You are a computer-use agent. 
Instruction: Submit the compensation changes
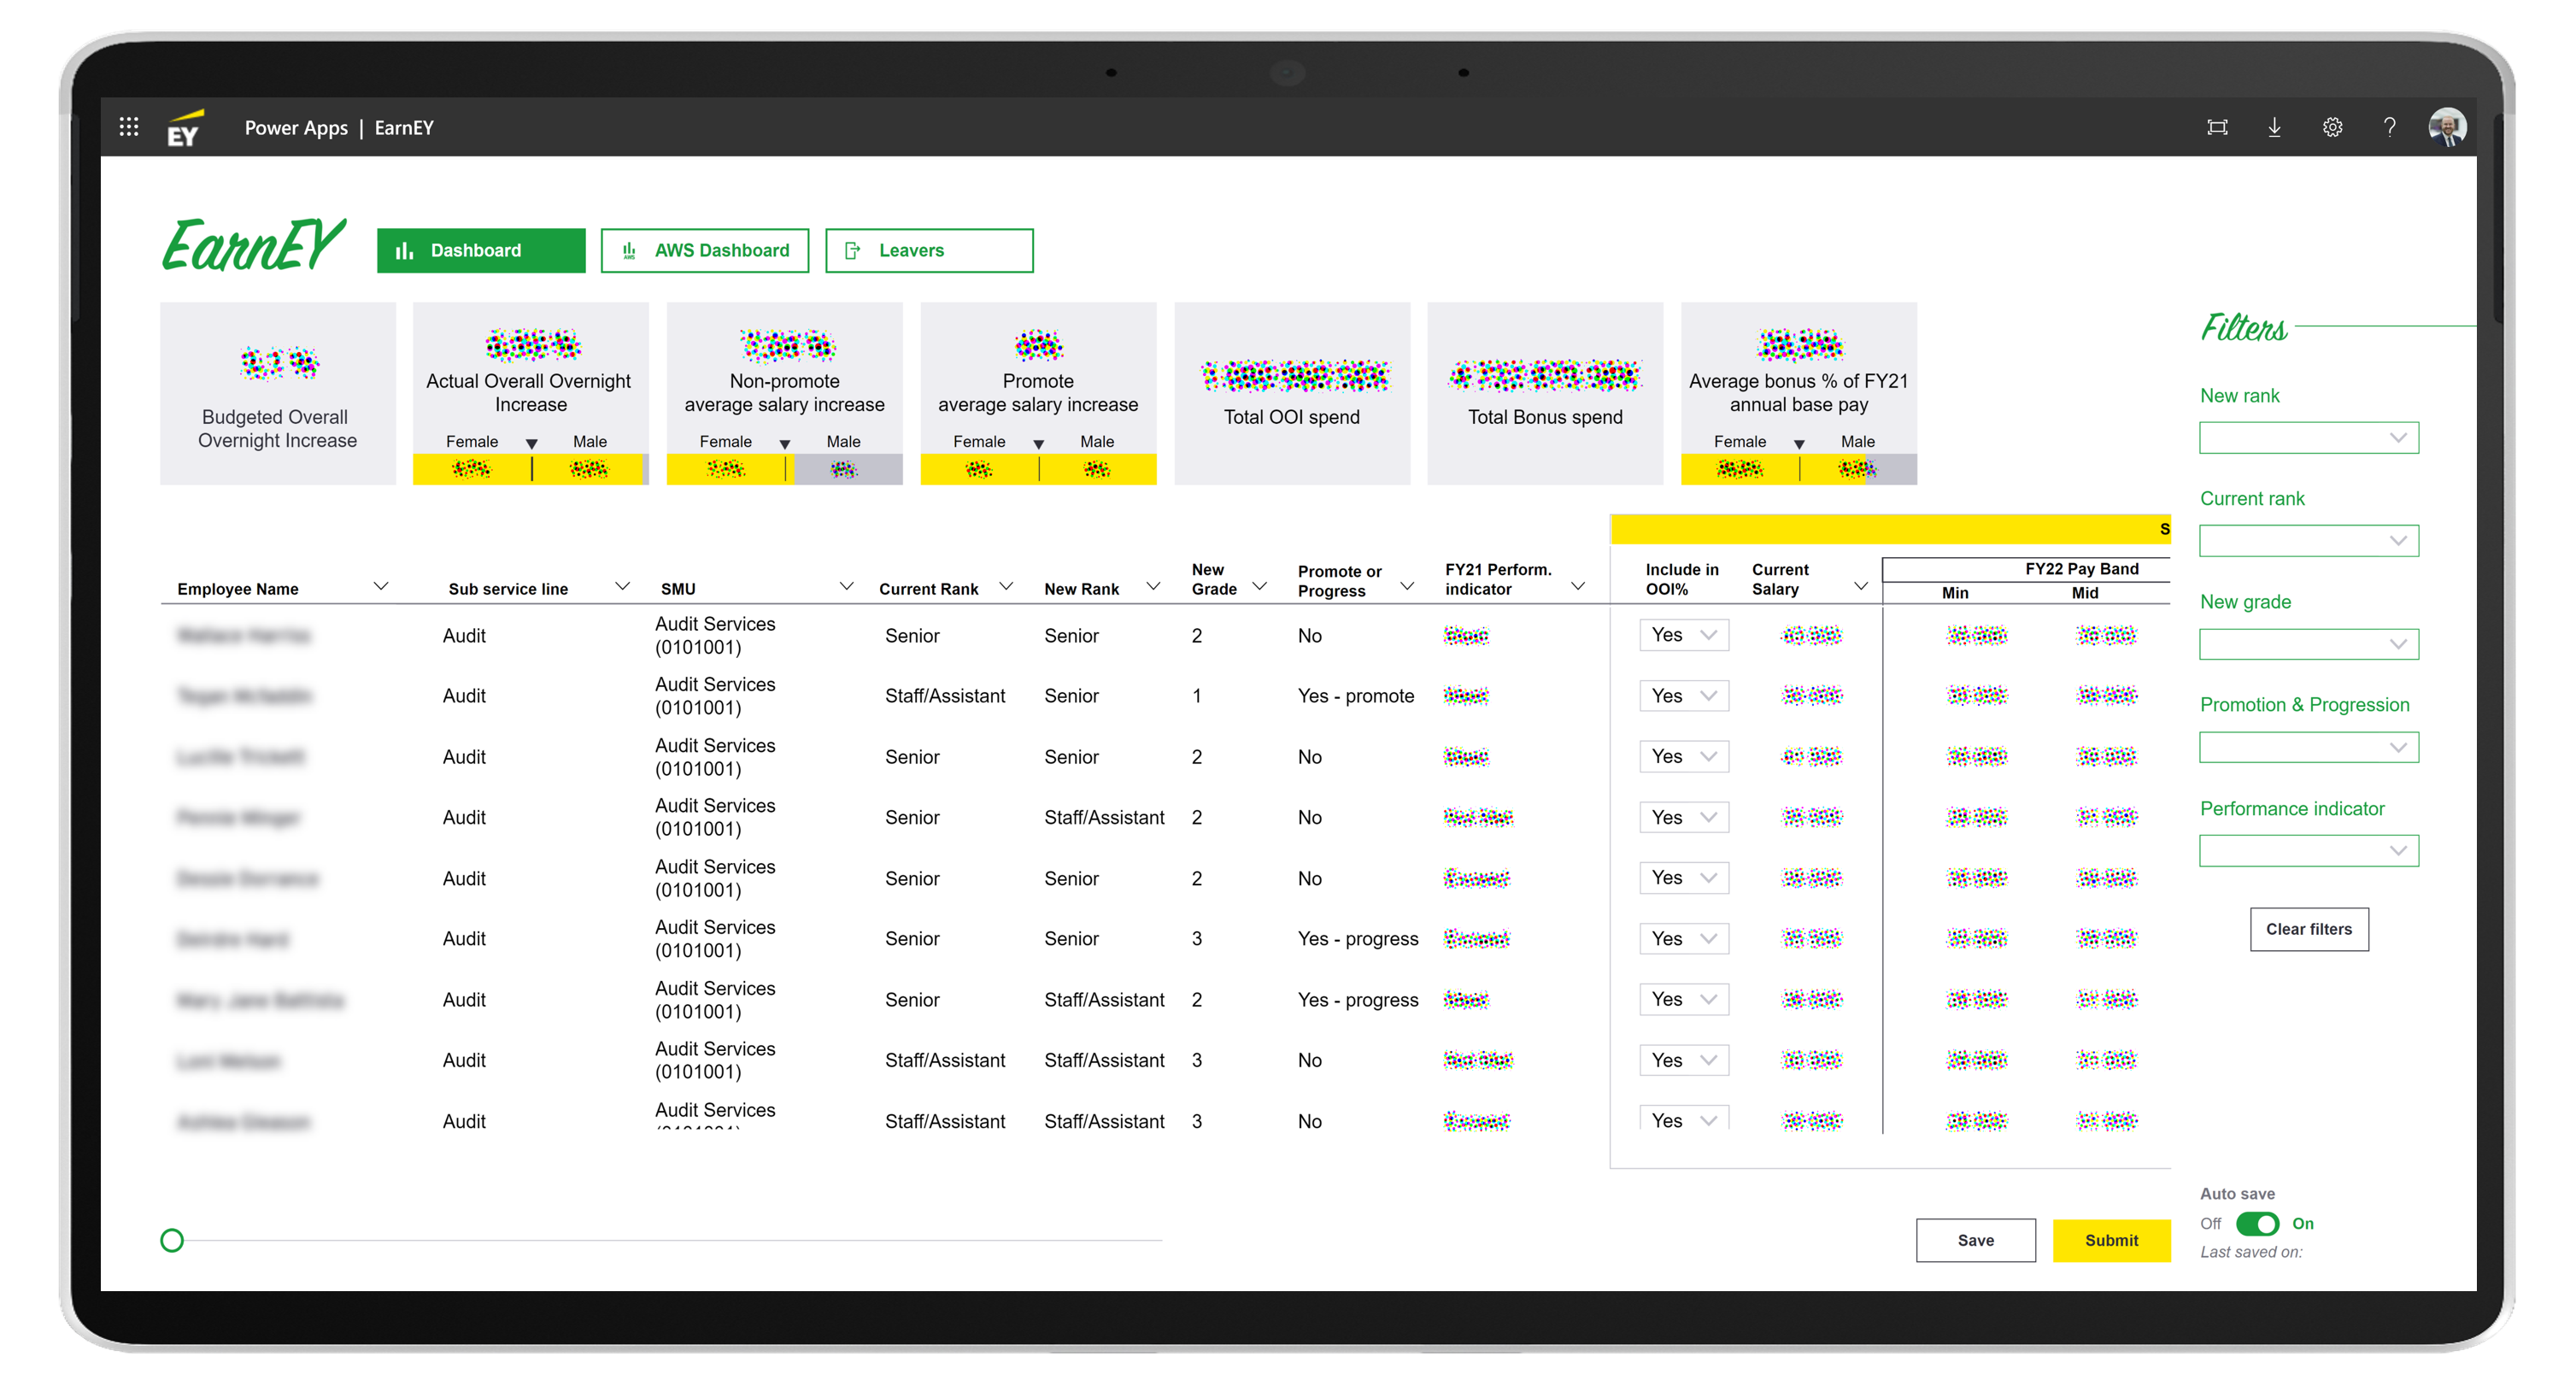(x=2112, y=1240)
